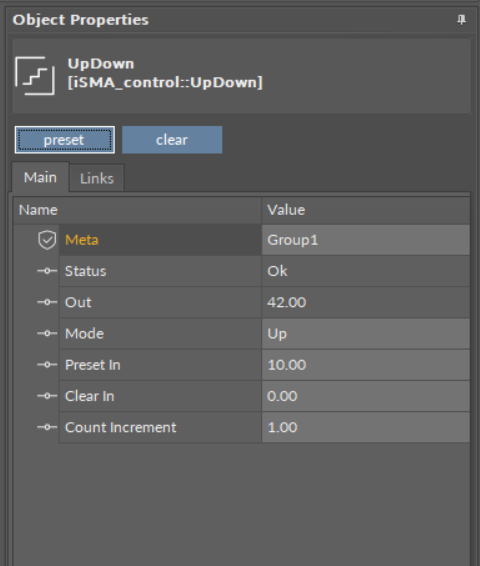Click the slot icon beside Status
Screen dimensions: 480x566
(x=47, y=271)
